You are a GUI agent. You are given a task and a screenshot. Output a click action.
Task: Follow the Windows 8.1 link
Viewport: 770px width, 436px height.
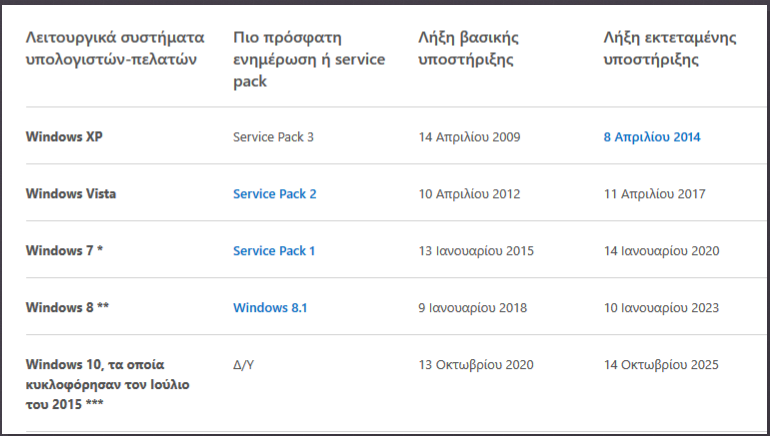[x=270, y=307]
